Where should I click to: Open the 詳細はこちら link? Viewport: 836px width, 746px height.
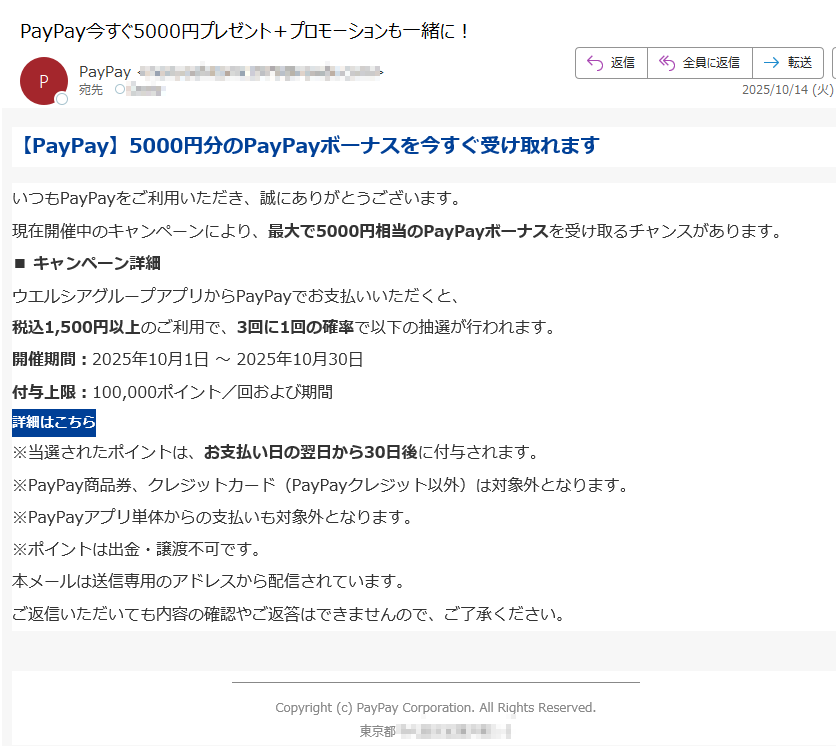point(54,423)
